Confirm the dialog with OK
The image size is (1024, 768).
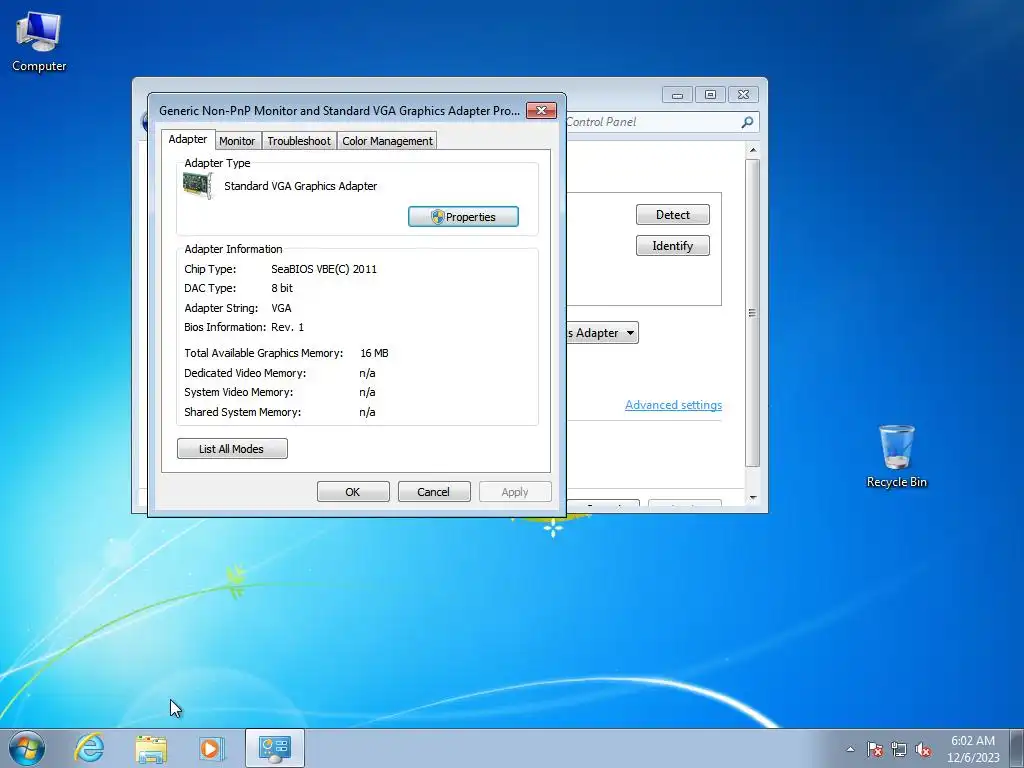click(x=353, y=492)
